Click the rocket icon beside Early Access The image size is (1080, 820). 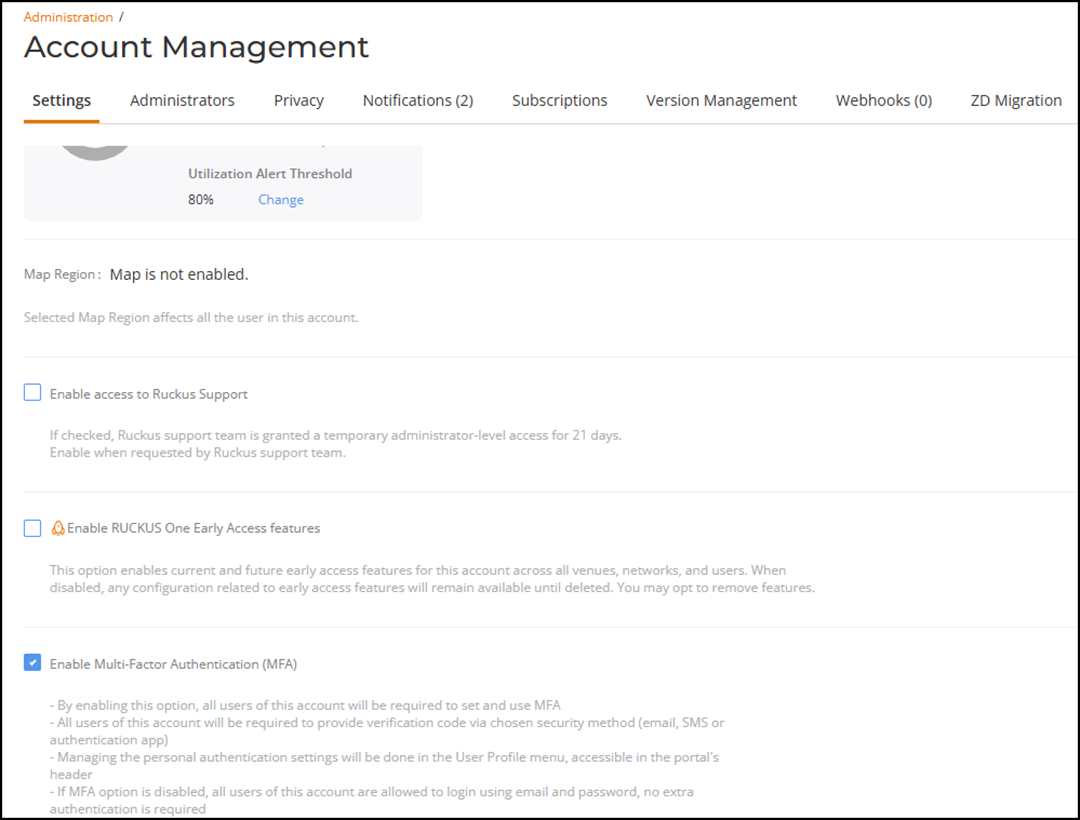pyautogui.click(x=58, y=528)
